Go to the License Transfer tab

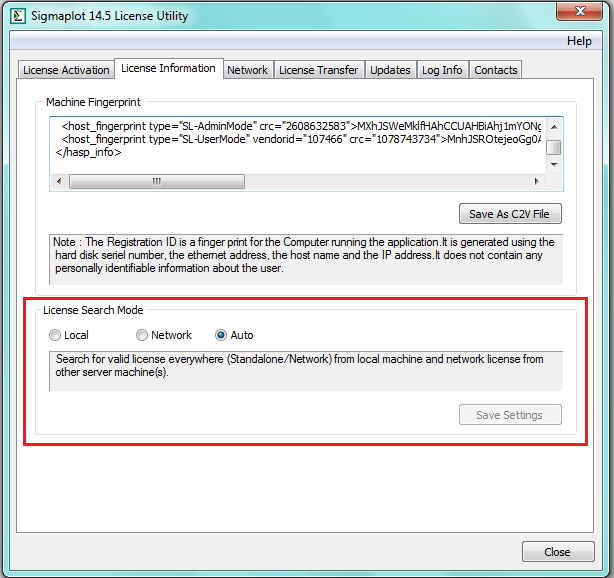[319, 70]
